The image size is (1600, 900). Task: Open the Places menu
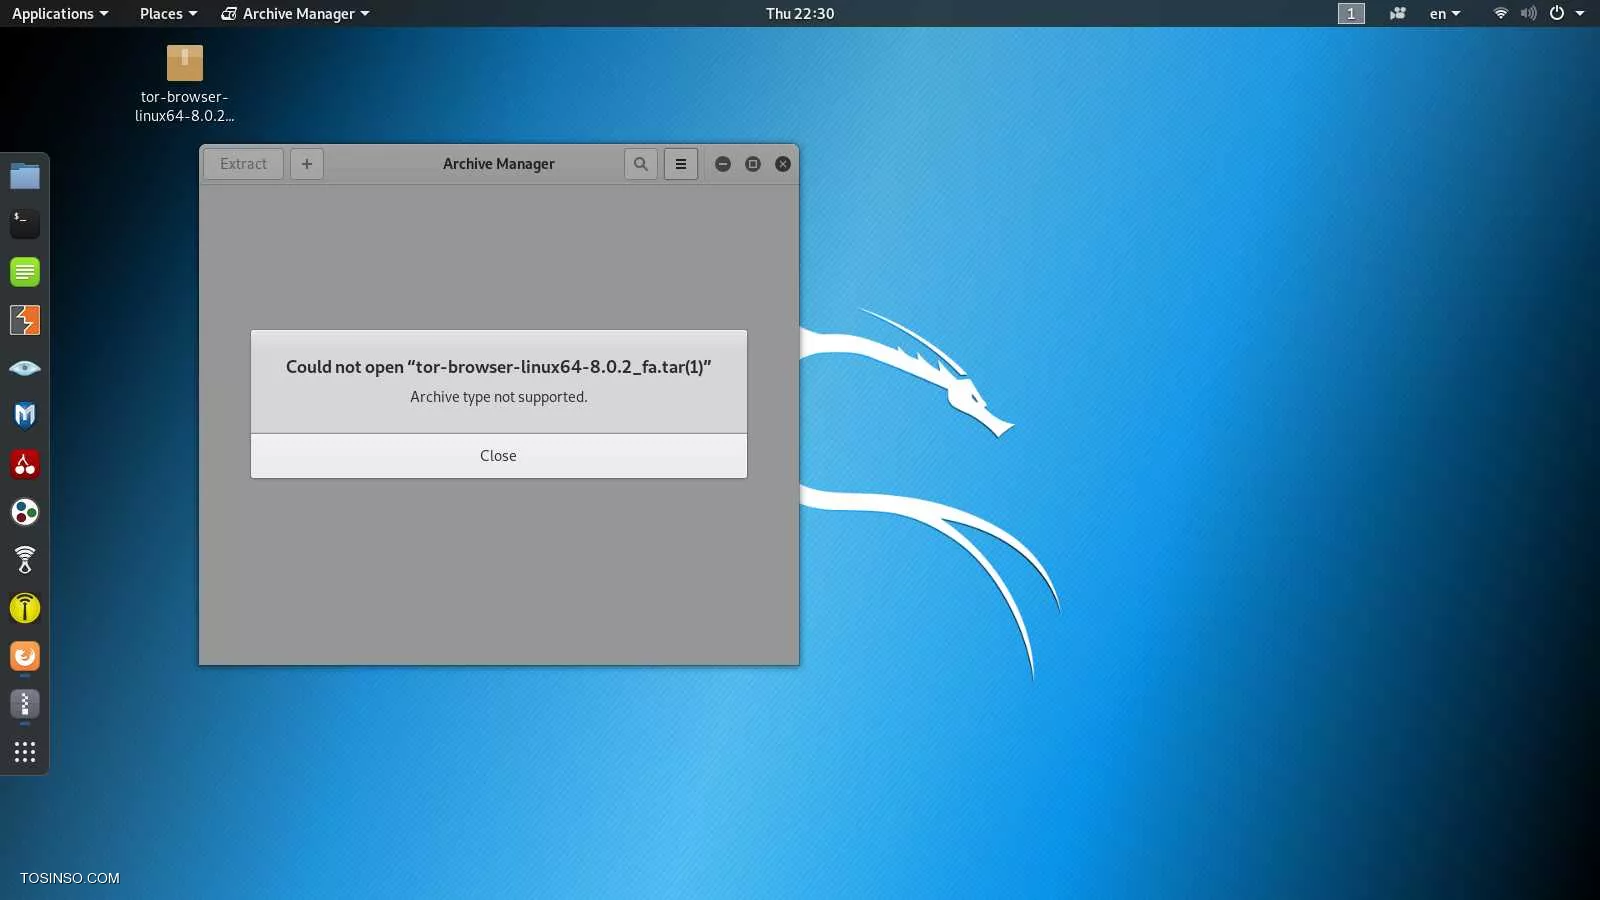click(168, 14)
